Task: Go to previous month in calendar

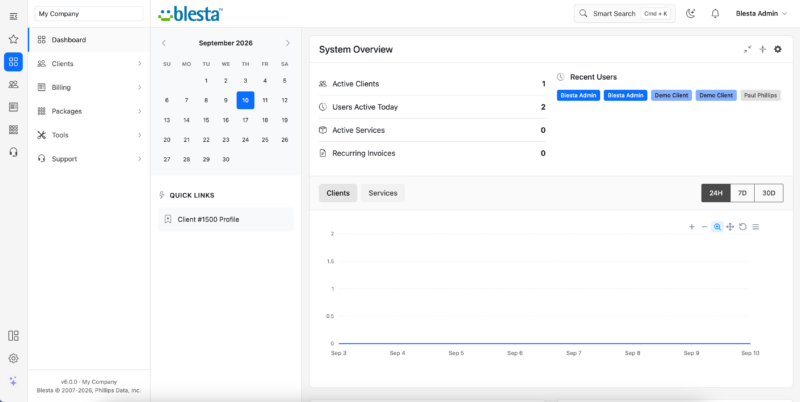Action: [x=164, y=43]
